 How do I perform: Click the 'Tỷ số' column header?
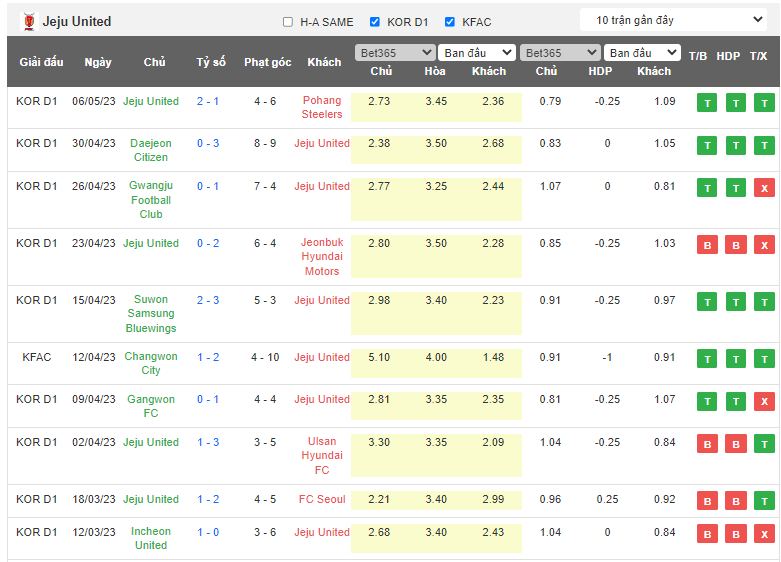pyautogui.click(x=210, y=62)
